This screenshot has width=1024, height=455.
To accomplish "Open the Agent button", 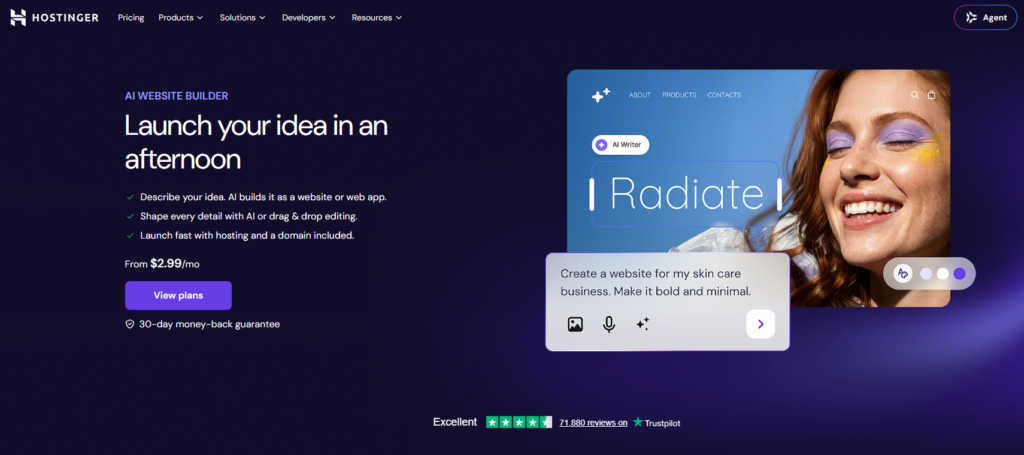I will pyautogui.click(x=985, y=18).
